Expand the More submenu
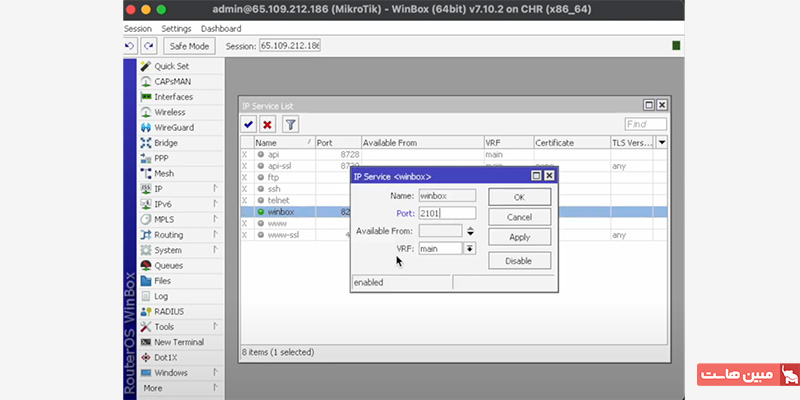This screenshot has height=400, width=800. tap(181, 388)
